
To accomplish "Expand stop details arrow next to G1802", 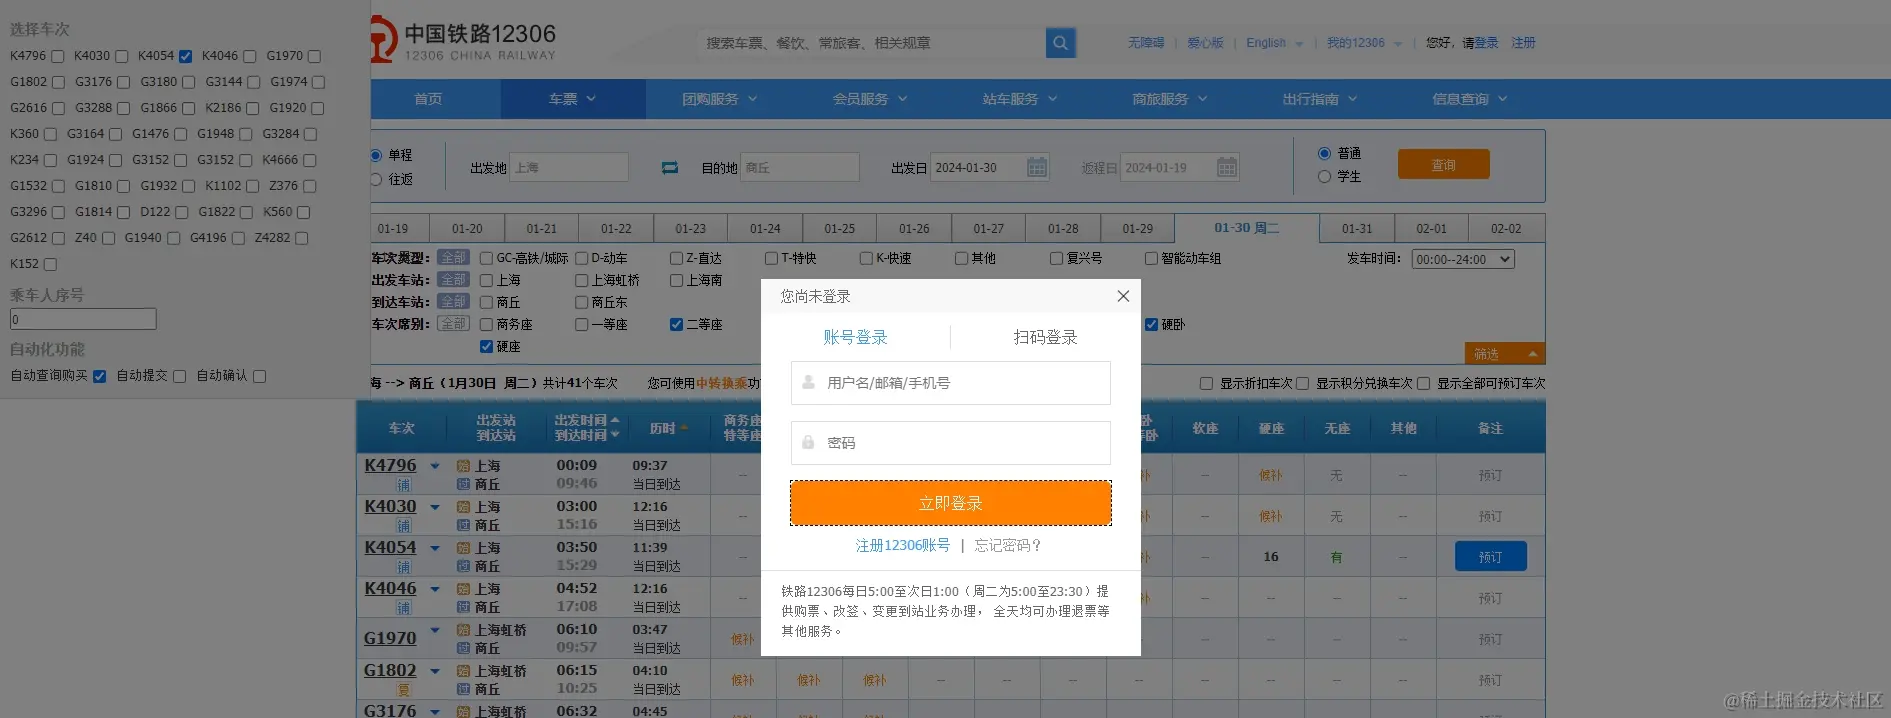I will point(435,671).
